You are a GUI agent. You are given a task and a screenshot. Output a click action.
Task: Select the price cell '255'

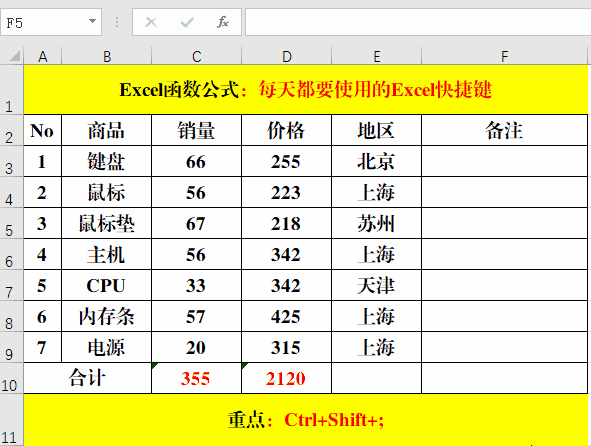(x=286, y=161)
